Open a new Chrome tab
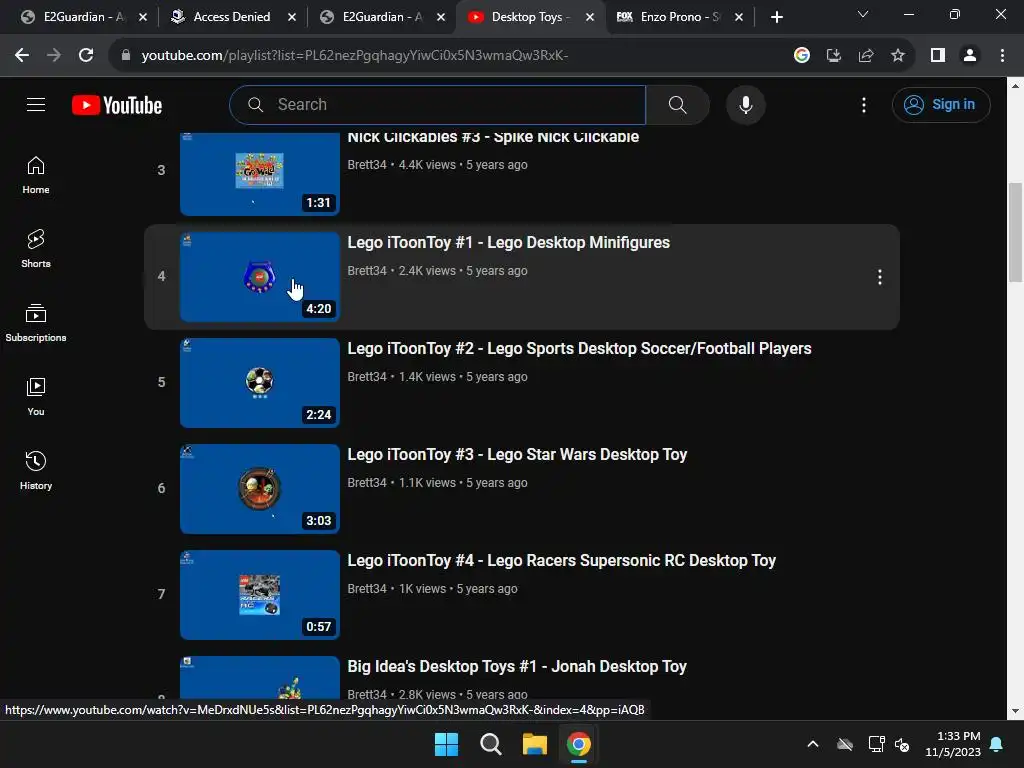1024x768 pixels. (x=776, y=17)
